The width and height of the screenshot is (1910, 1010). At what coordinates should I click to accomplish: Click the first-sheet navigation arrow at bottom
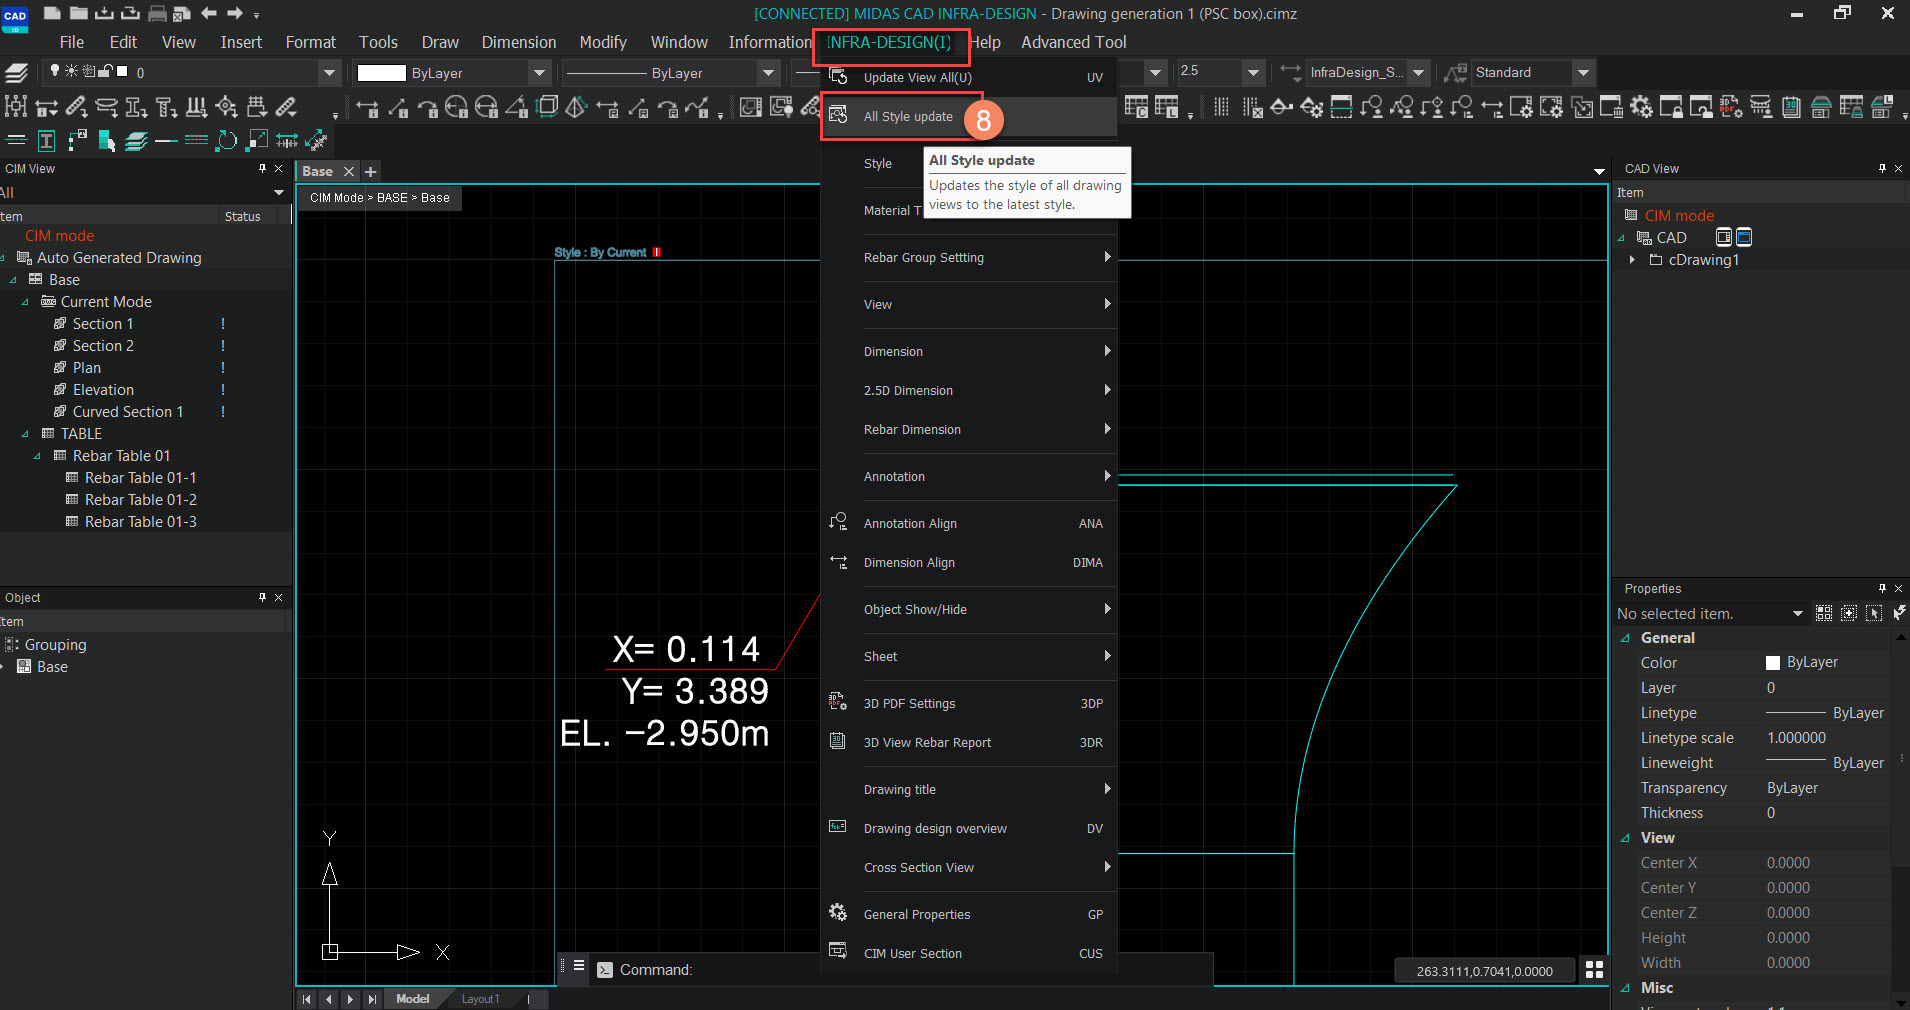(307, 999)
